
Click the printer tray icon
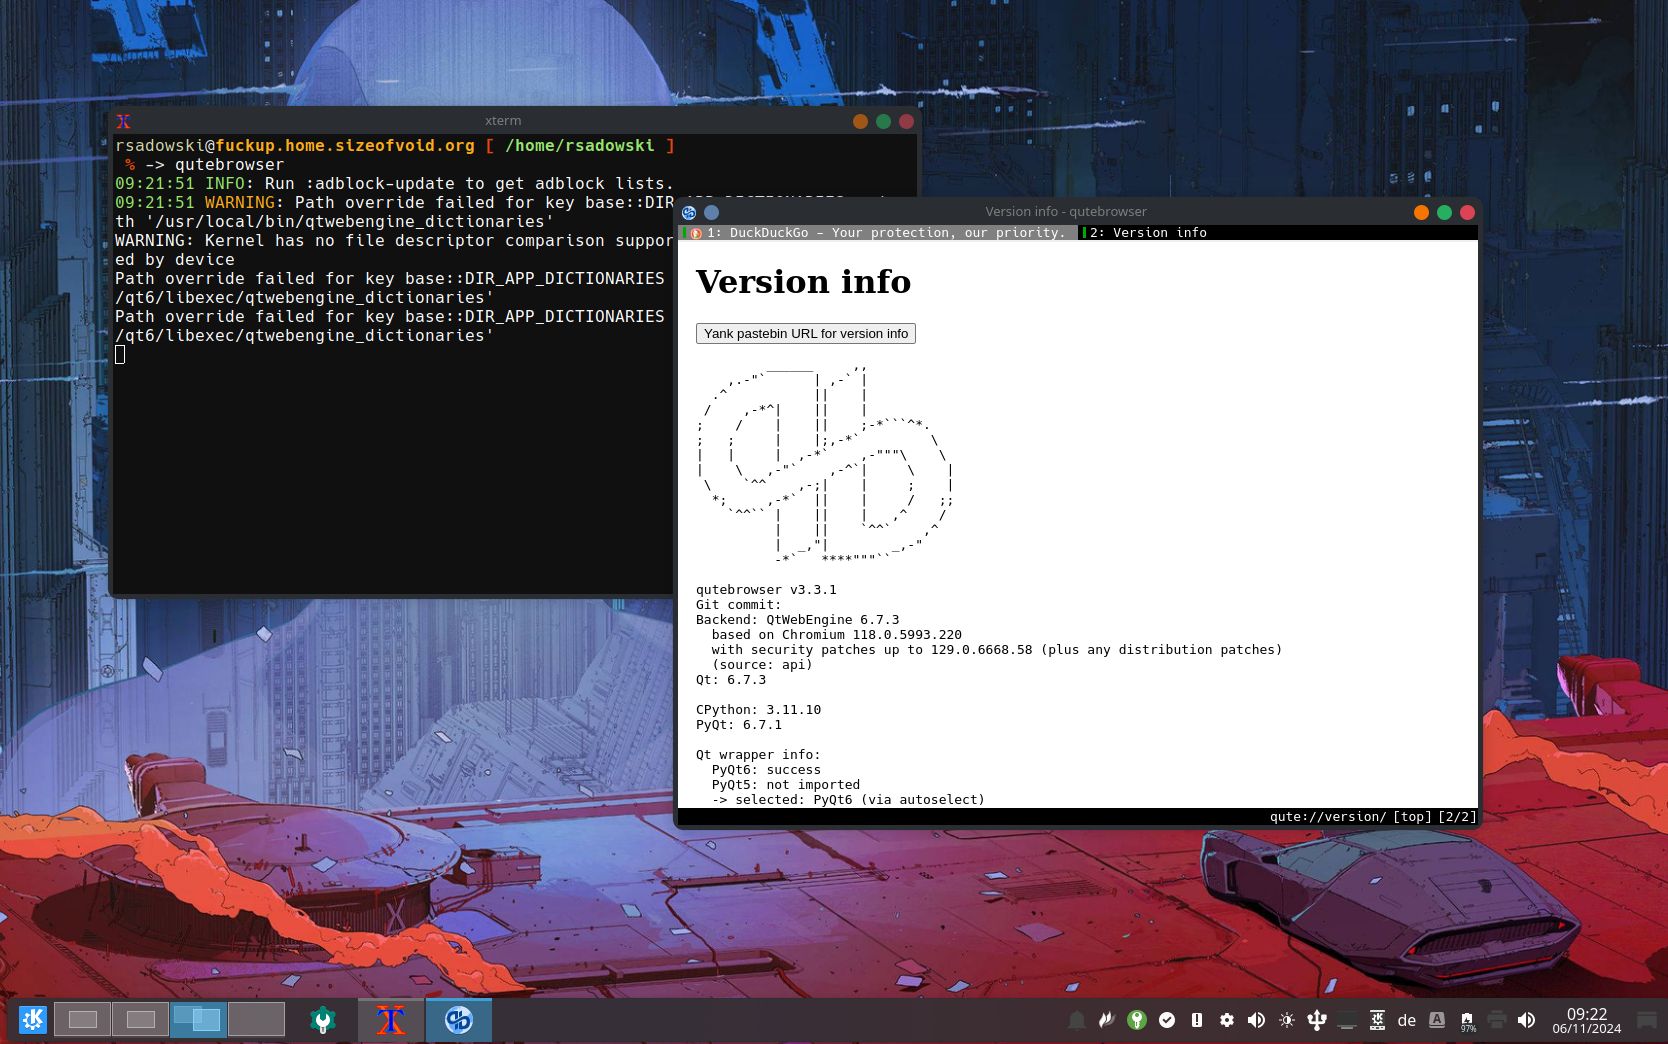click(x=1497, y=1020)
